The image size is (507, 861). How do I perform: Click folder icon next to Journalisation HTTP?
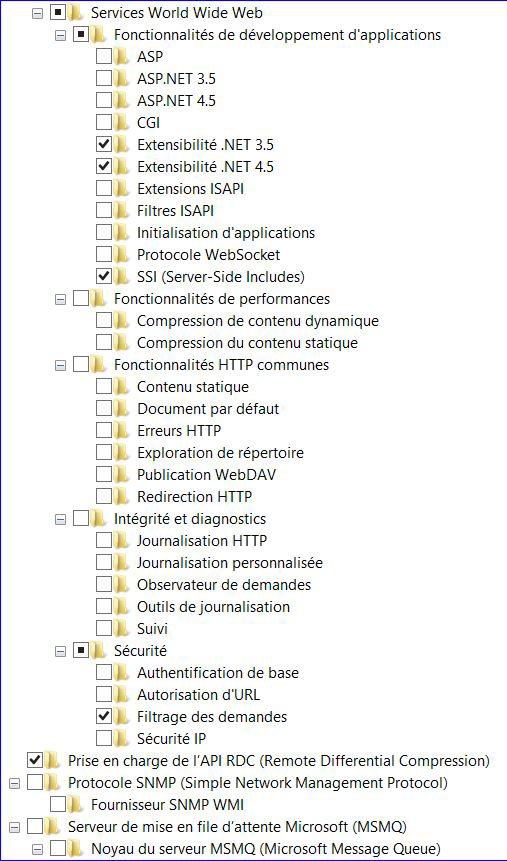click(x=121, y=541)
